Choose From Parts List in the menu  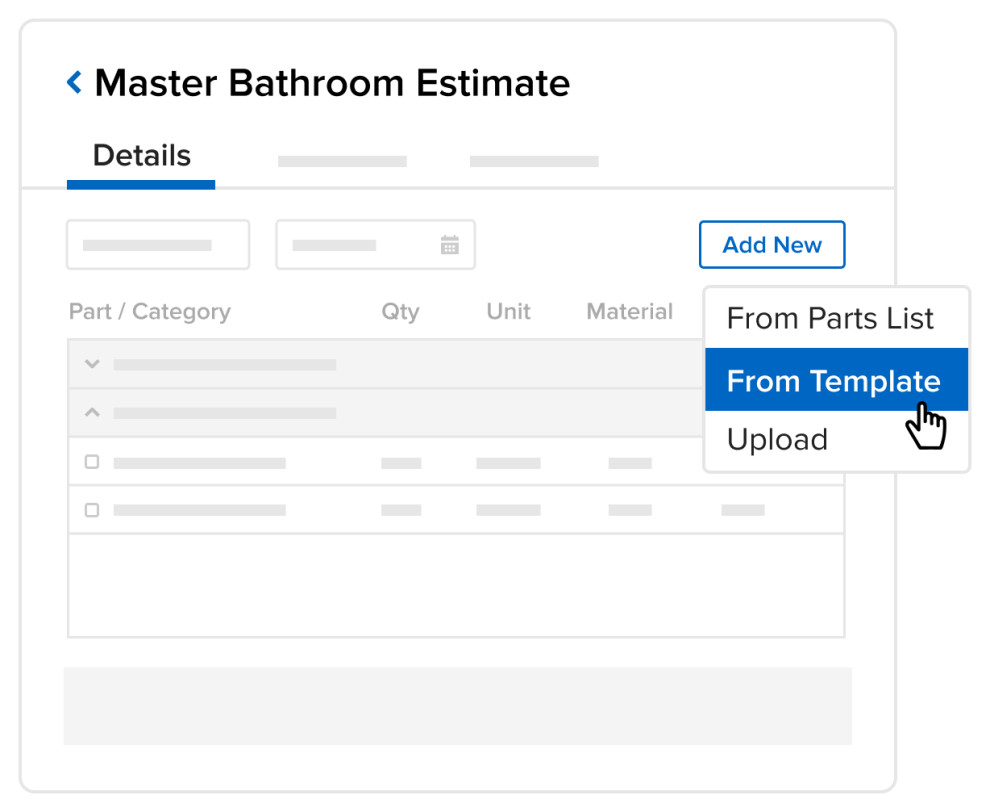pyautogui.click(x=831, y=318)
